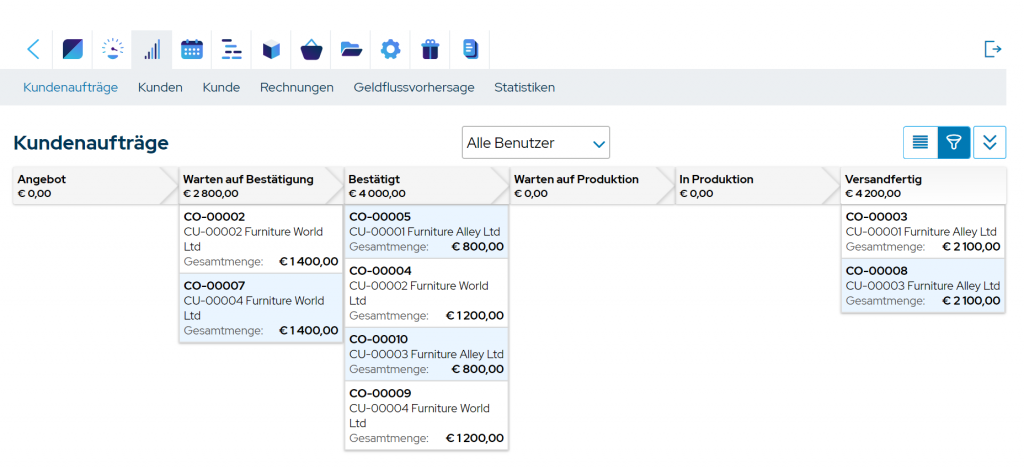1024x468 pixels.
Task: Expand all with double chevron button
Action: 989,143
